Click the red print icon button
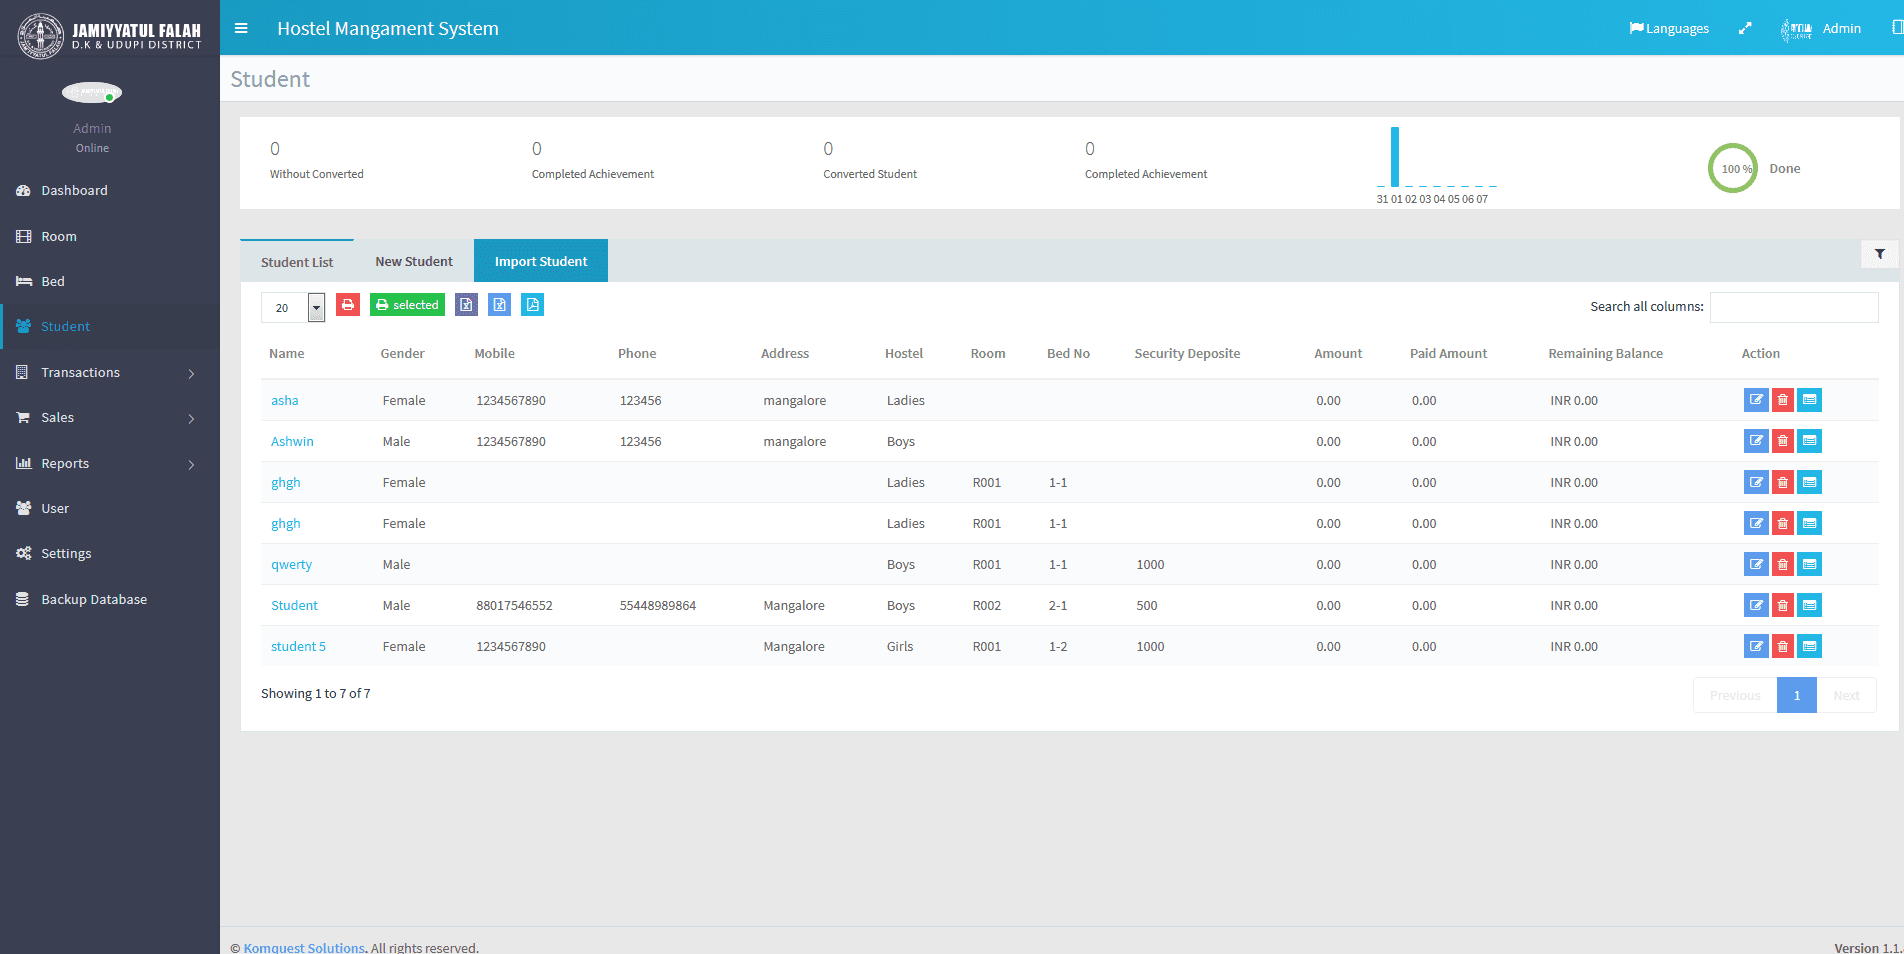 click(x=348, y=305)
